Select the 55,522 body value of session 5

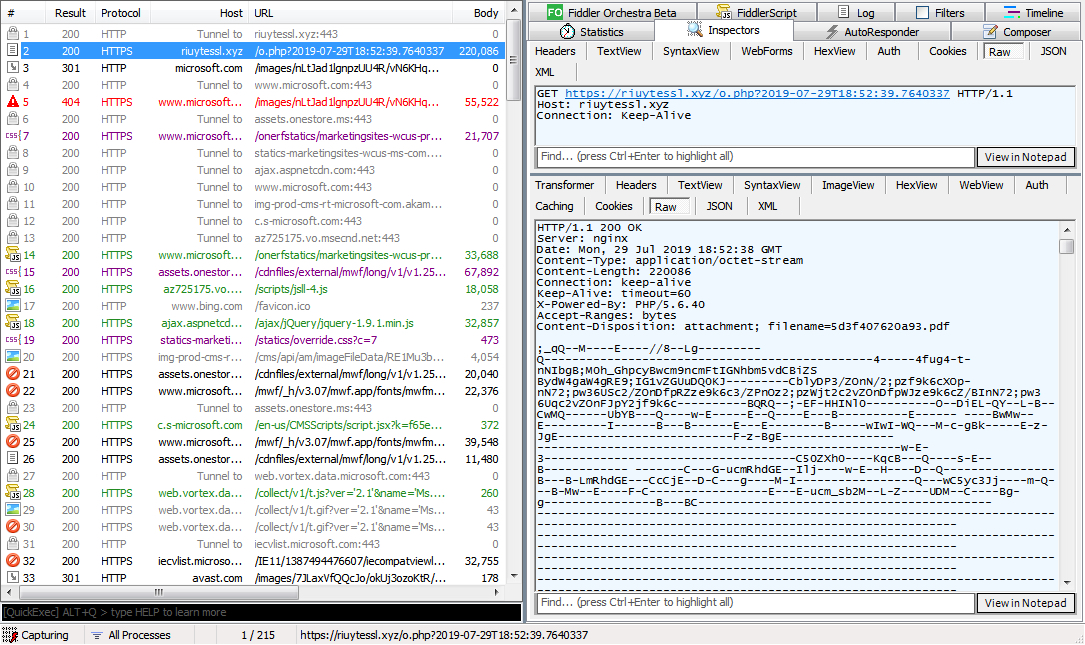pos(482,102)
